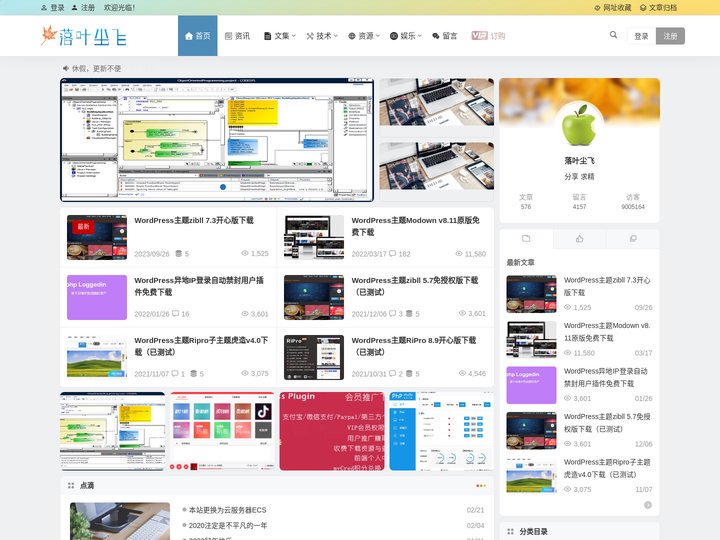720x540 pixels.
Task: Click the purple php Loggedin thumbnail in article list
Action: coord(97,298)
